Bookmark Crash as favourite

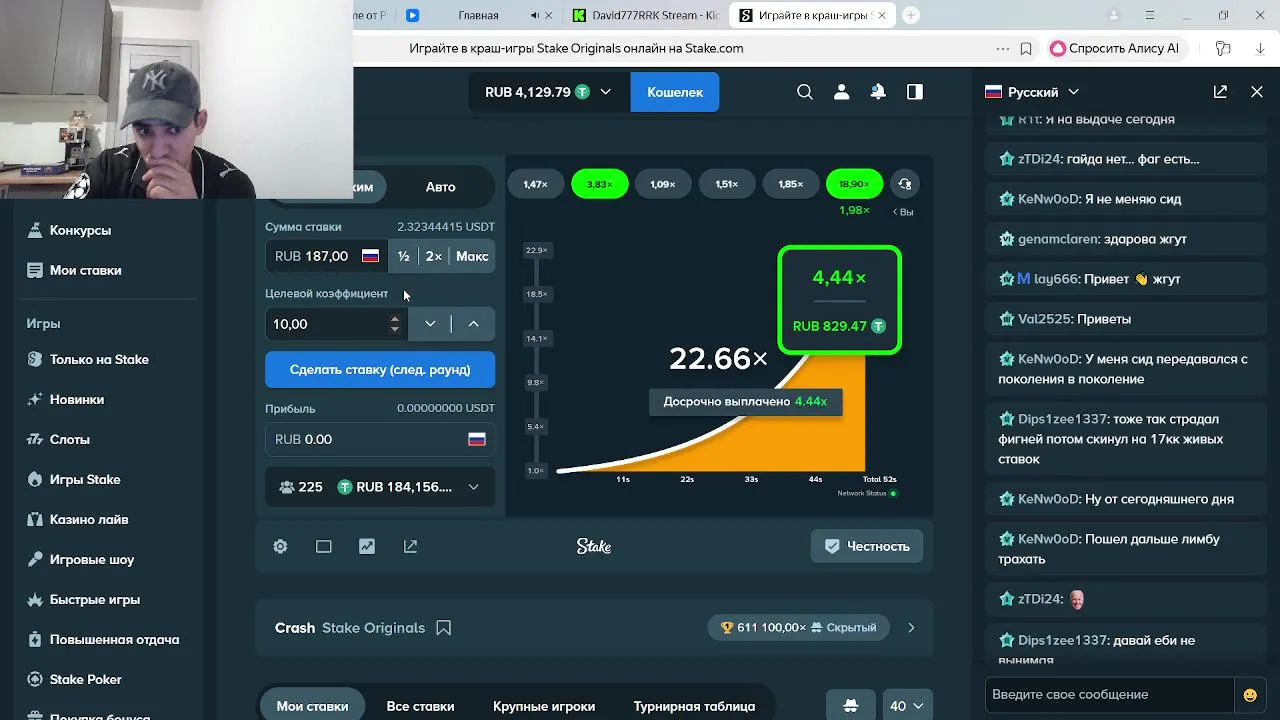click(444, 628)
